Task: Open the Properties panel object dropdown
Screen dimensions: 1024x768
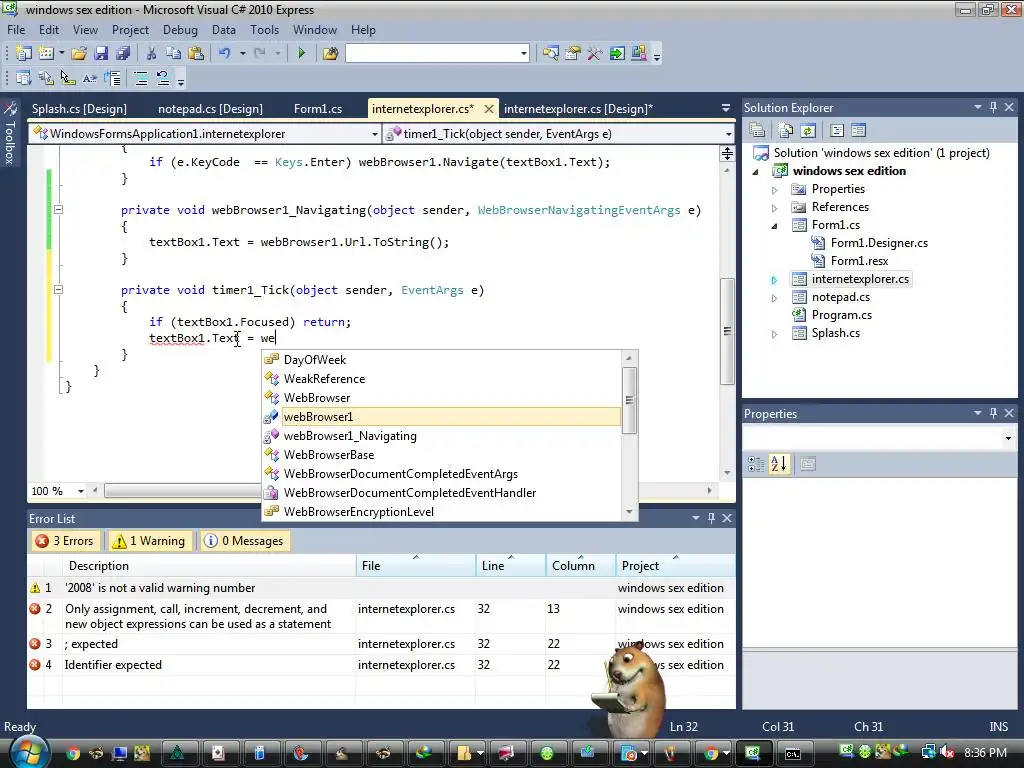Action: click(1008, 439)
